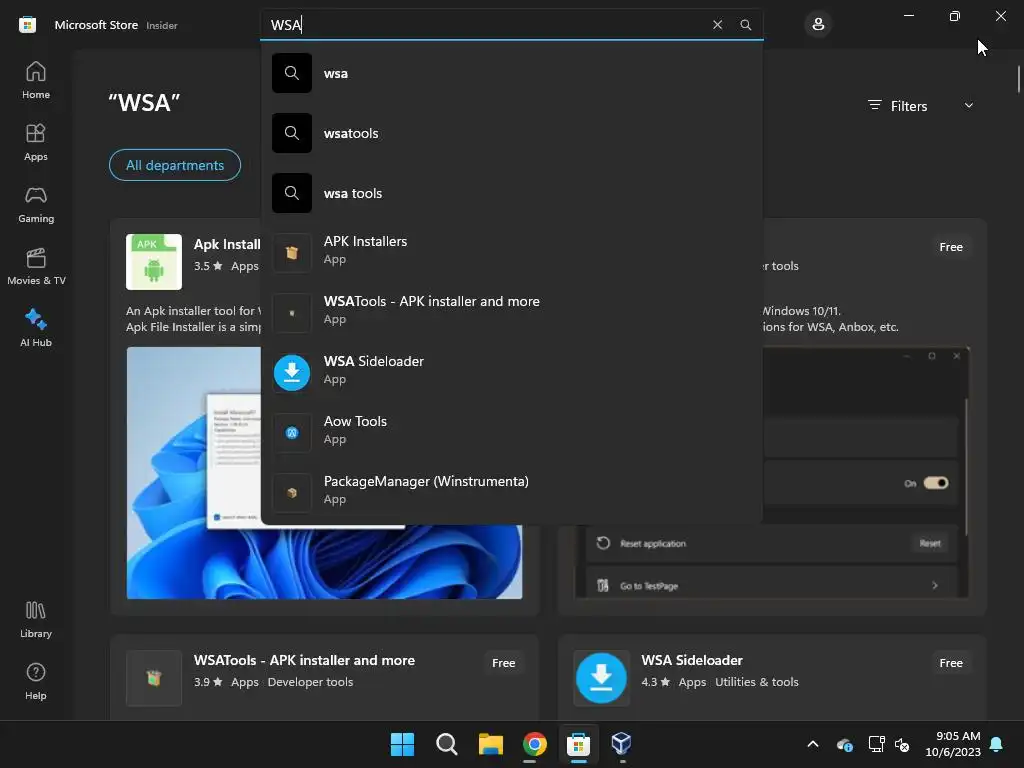Viewport: 1024px width, 768px height.
Task: Open clock and date 9:05 AM
Action: coord(953,744)
